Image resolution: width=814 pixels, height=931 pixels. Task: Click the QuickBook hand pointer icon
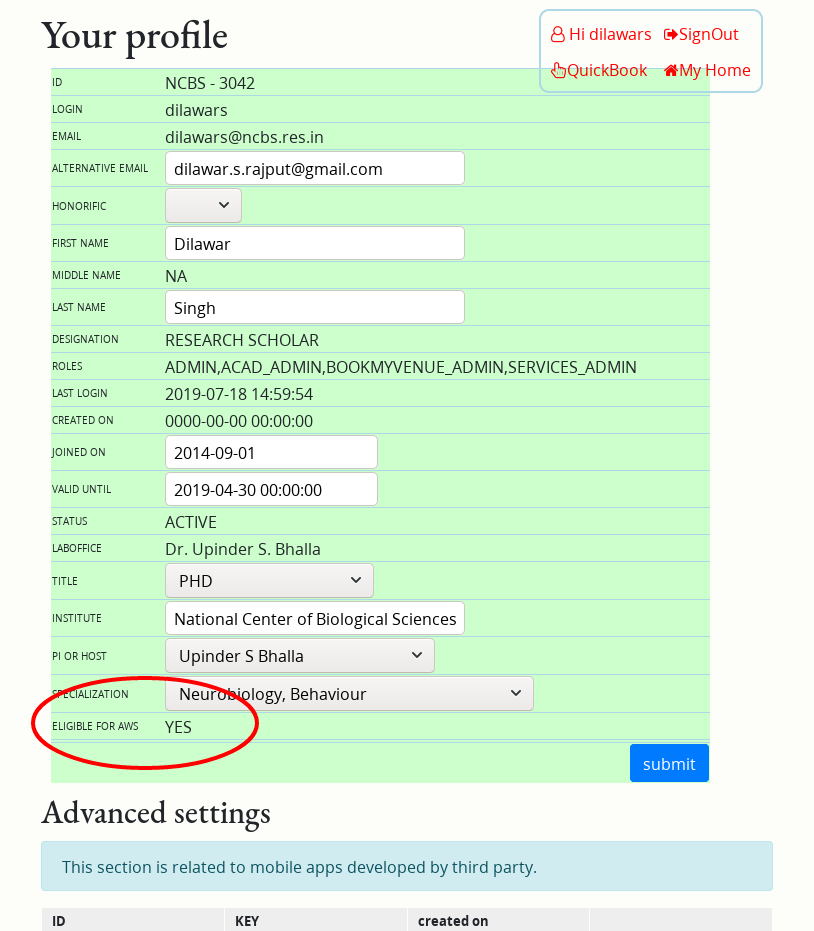tap(558, 71)
